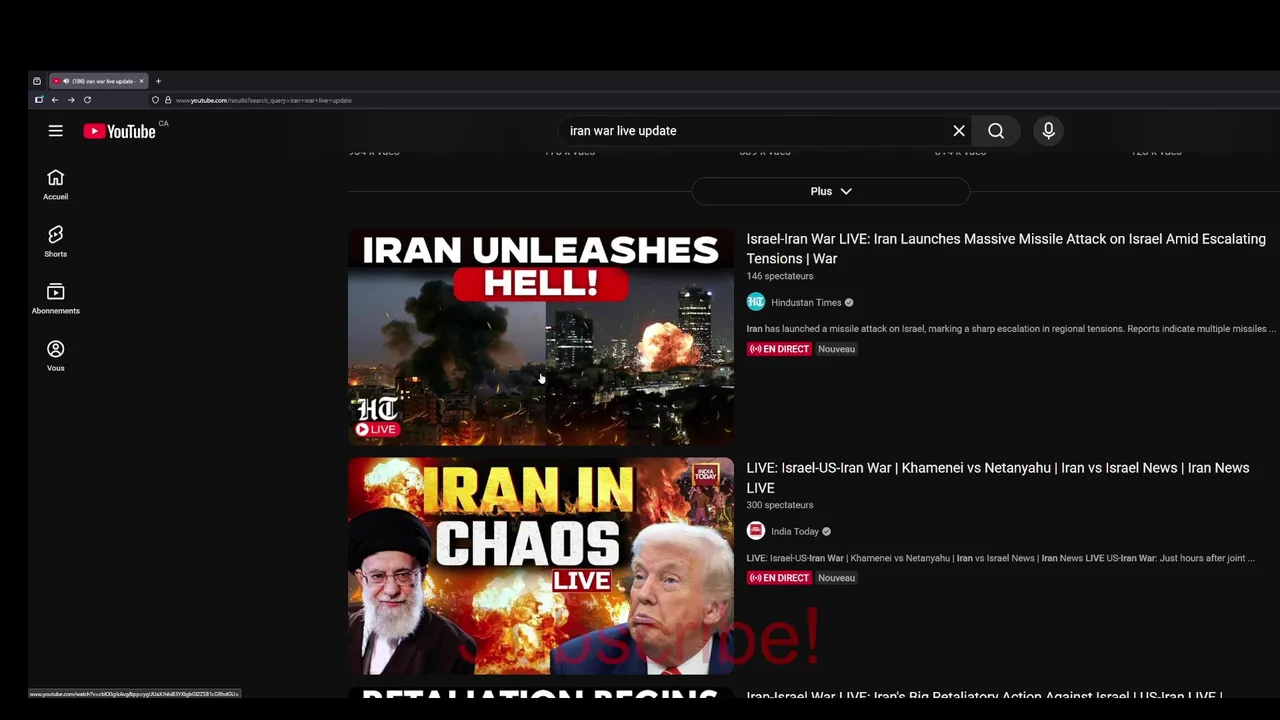Open the 'IRAN IN CHAOS' live thumbnail
The height and width of the screenshot is (720, 1280).
pos(541,566)
